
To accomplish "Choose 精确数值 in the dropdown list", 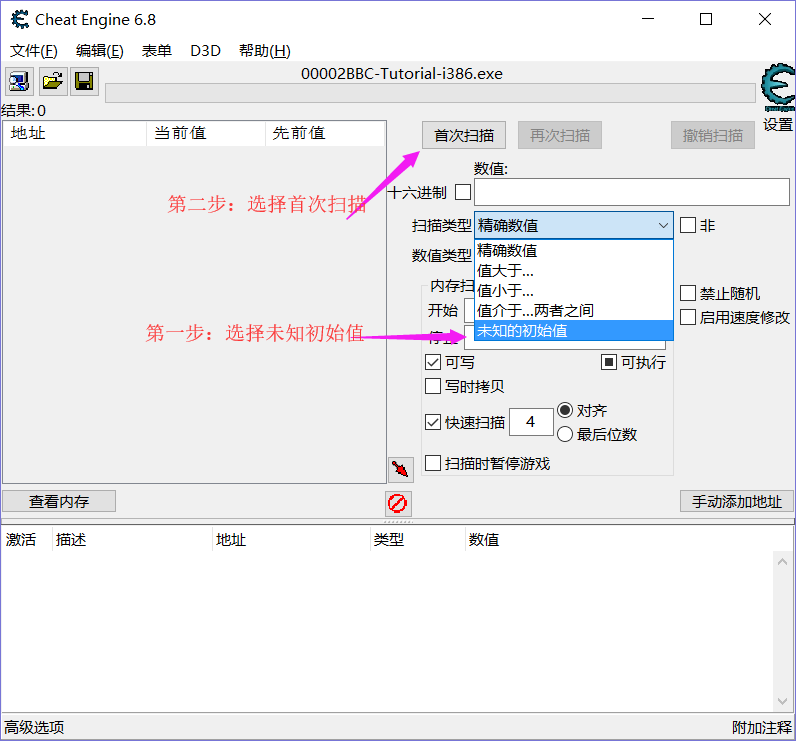I will coord(574,250).
